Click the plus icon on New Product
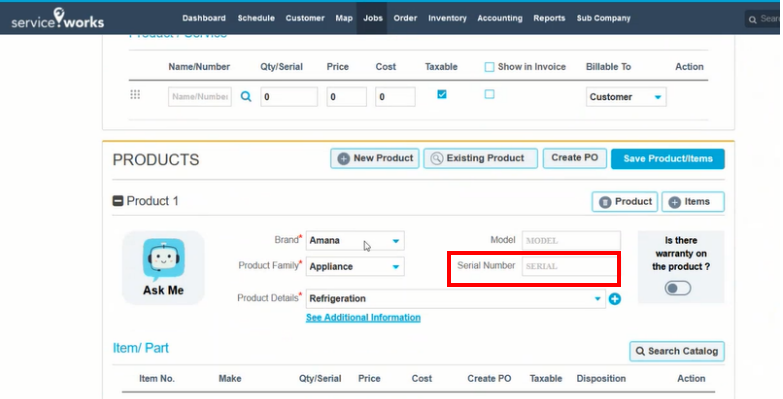The image size is (783, 399). 344,158
